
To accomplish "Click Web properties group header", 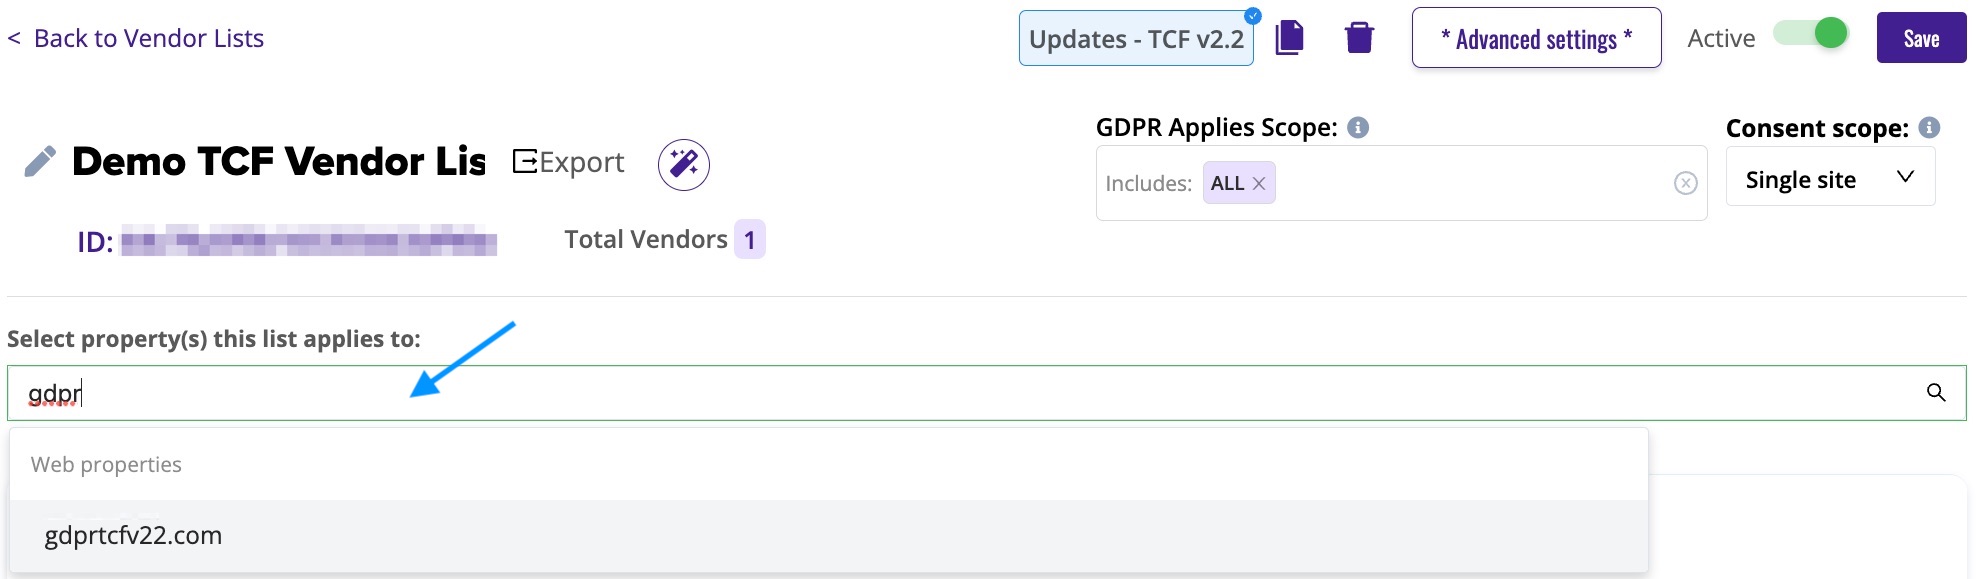I will (106, 464).
